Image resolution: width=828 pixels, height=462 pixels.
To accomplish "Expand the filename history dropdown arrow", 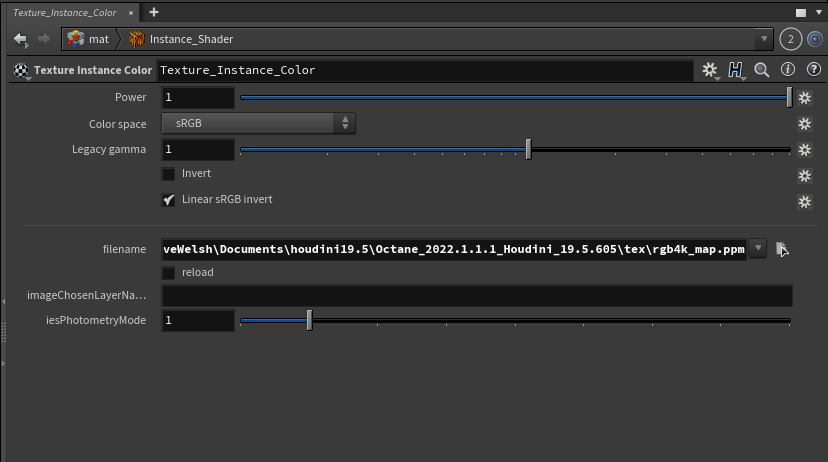I will coord(758,248).
